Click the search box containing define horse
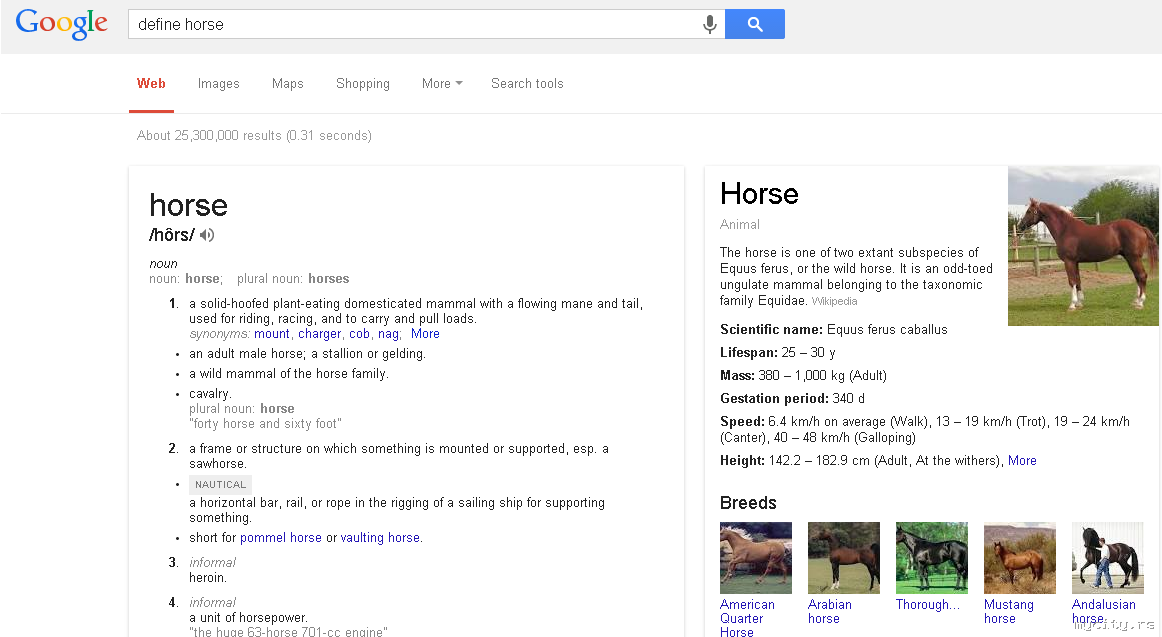This screenshot has width=1162, height=637. point(426,24)
